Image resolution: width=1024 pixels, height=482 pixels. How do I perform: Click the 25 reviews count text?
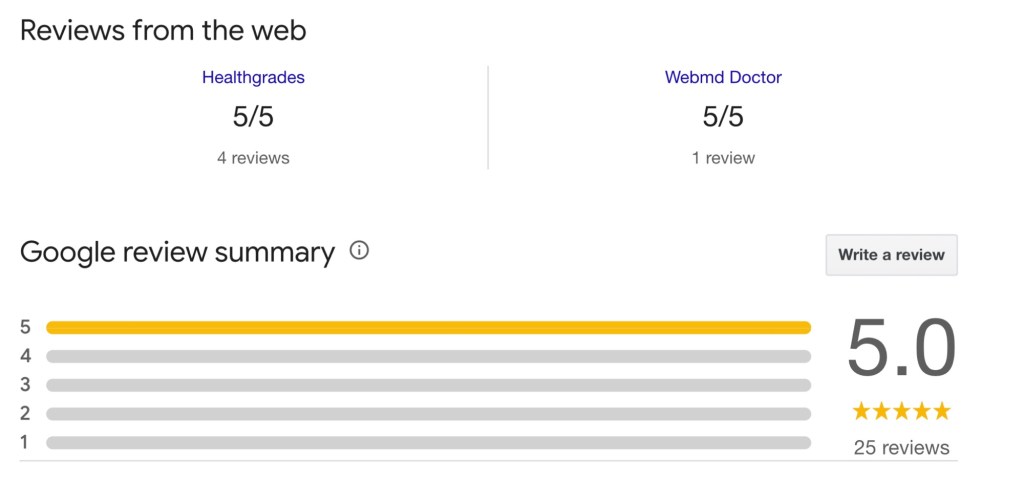click(x=901, y=447)
